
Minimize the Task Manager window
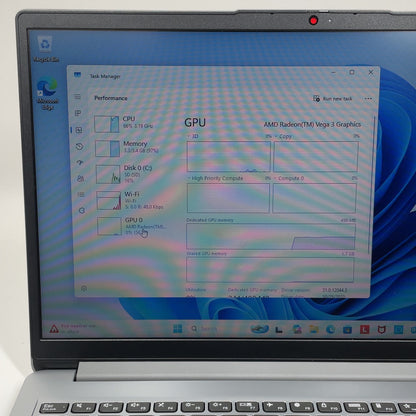pyautogui.click(x=333, y=72)
